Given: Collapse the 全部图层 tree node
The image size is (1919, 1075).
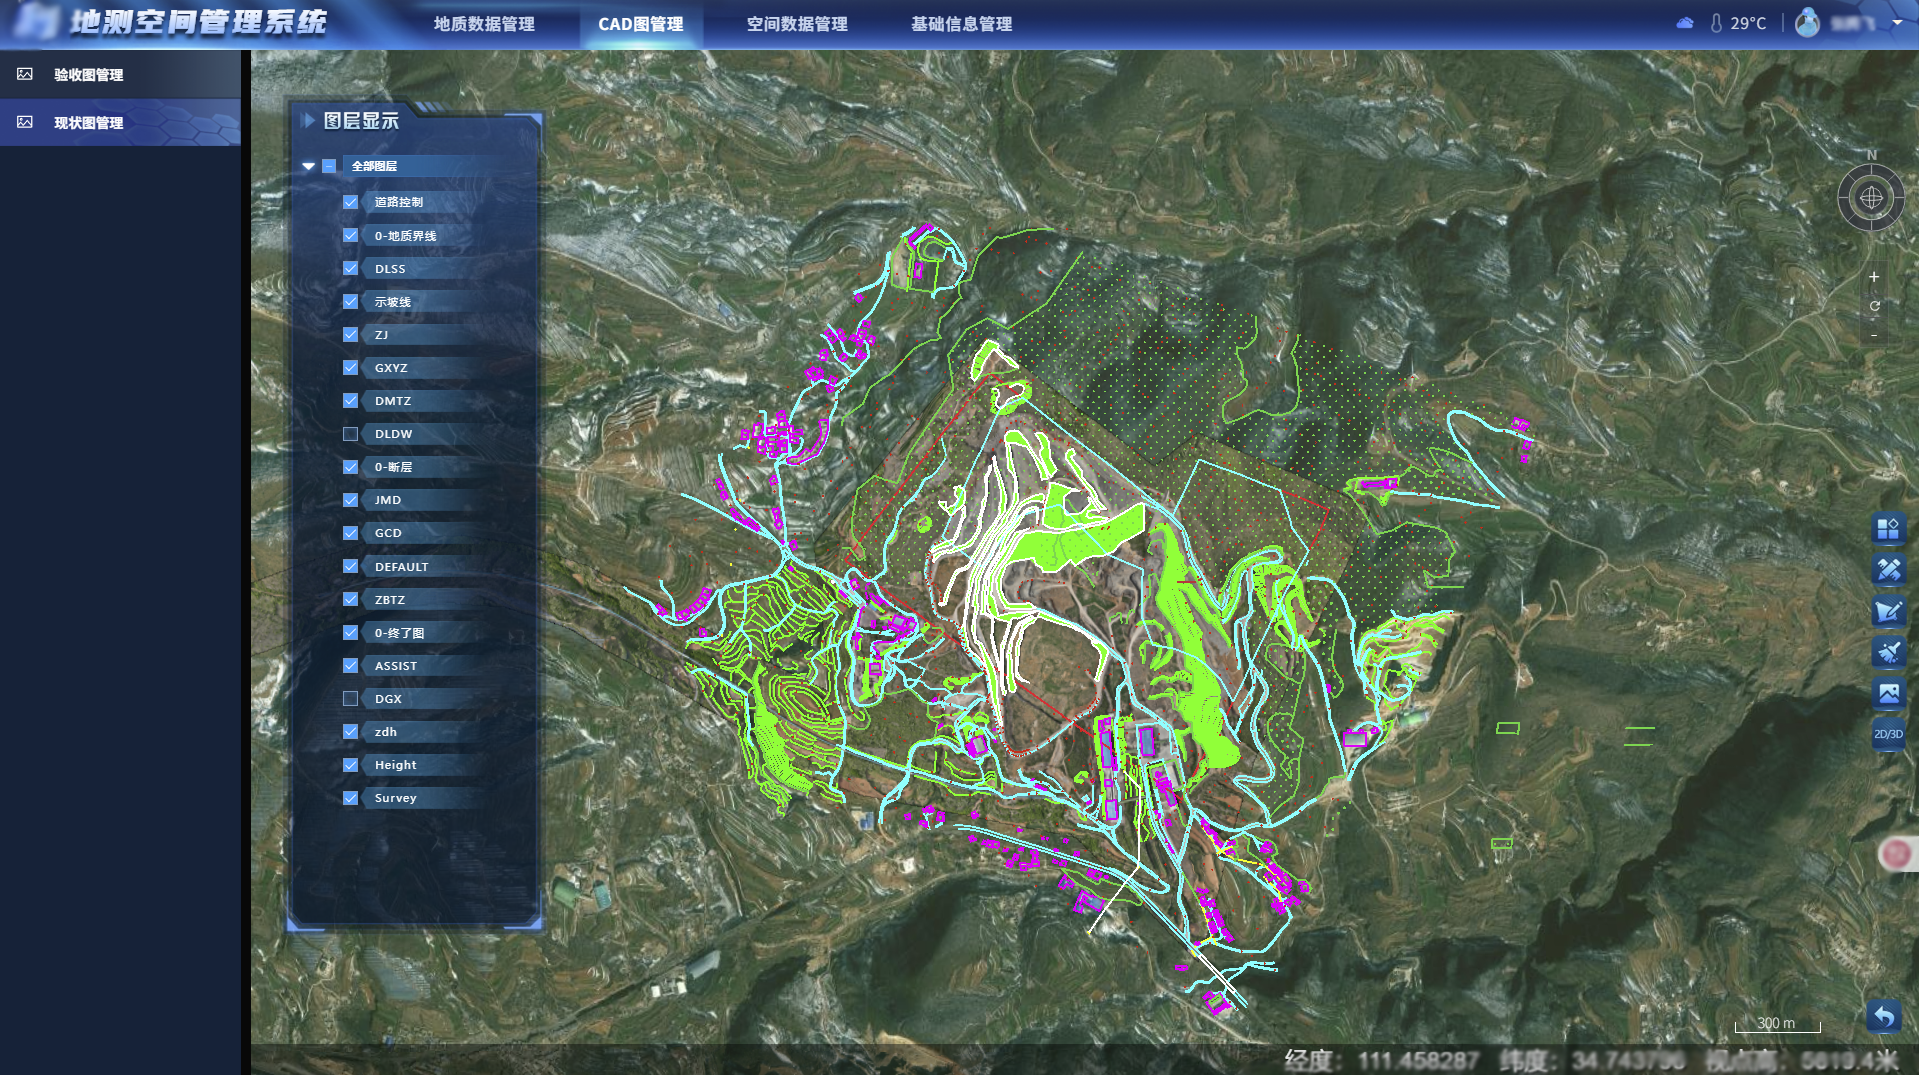Looking at the screenshot, I should pos(308,166).
